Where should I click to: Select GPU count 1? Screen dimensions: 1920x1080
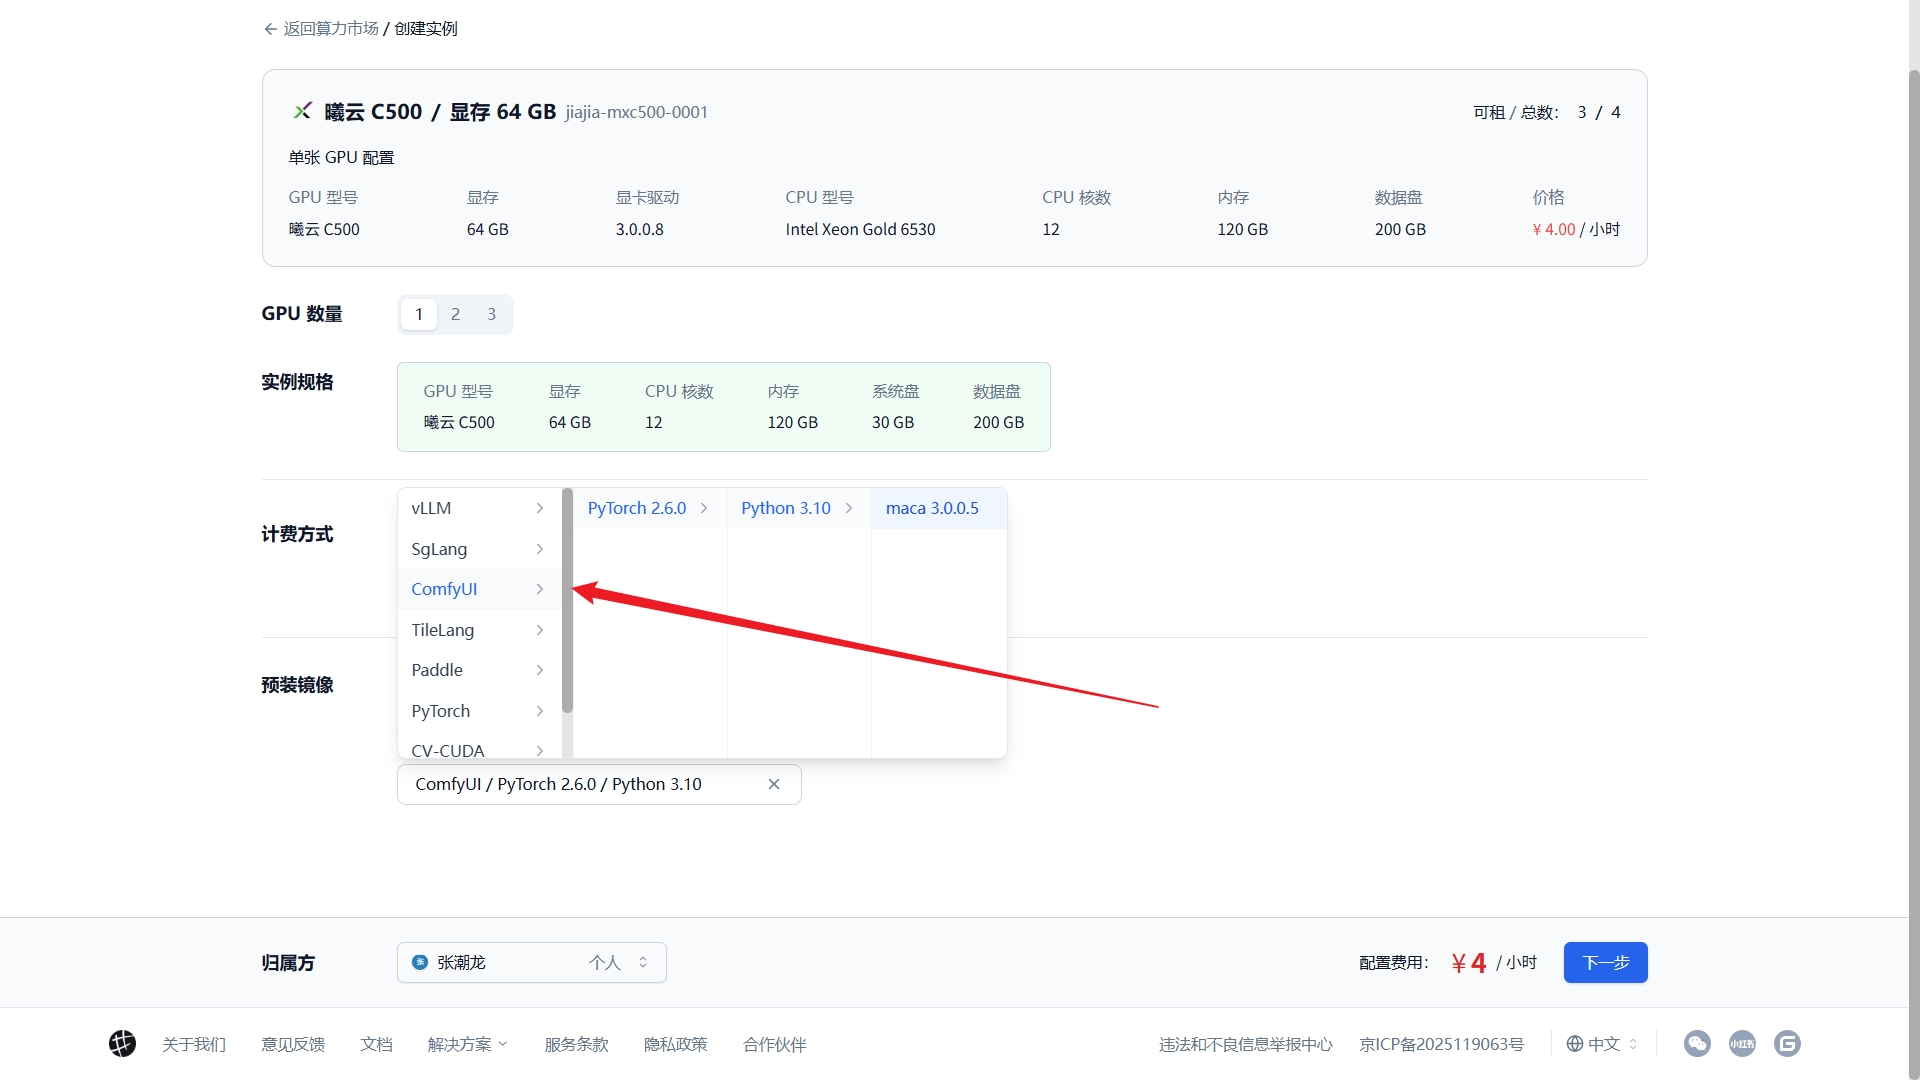click(x=419, y=314)
